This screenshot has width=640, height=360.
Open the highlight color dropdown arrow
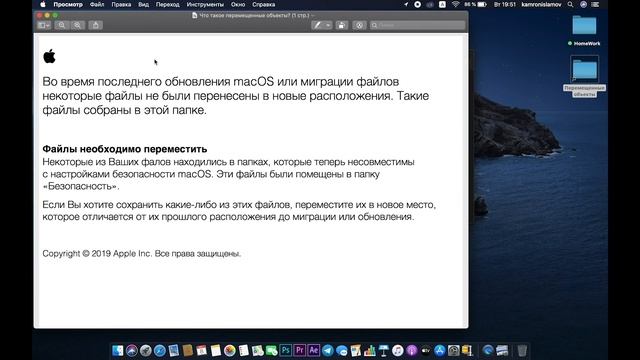pyautogui.click(x=328, y=25)
